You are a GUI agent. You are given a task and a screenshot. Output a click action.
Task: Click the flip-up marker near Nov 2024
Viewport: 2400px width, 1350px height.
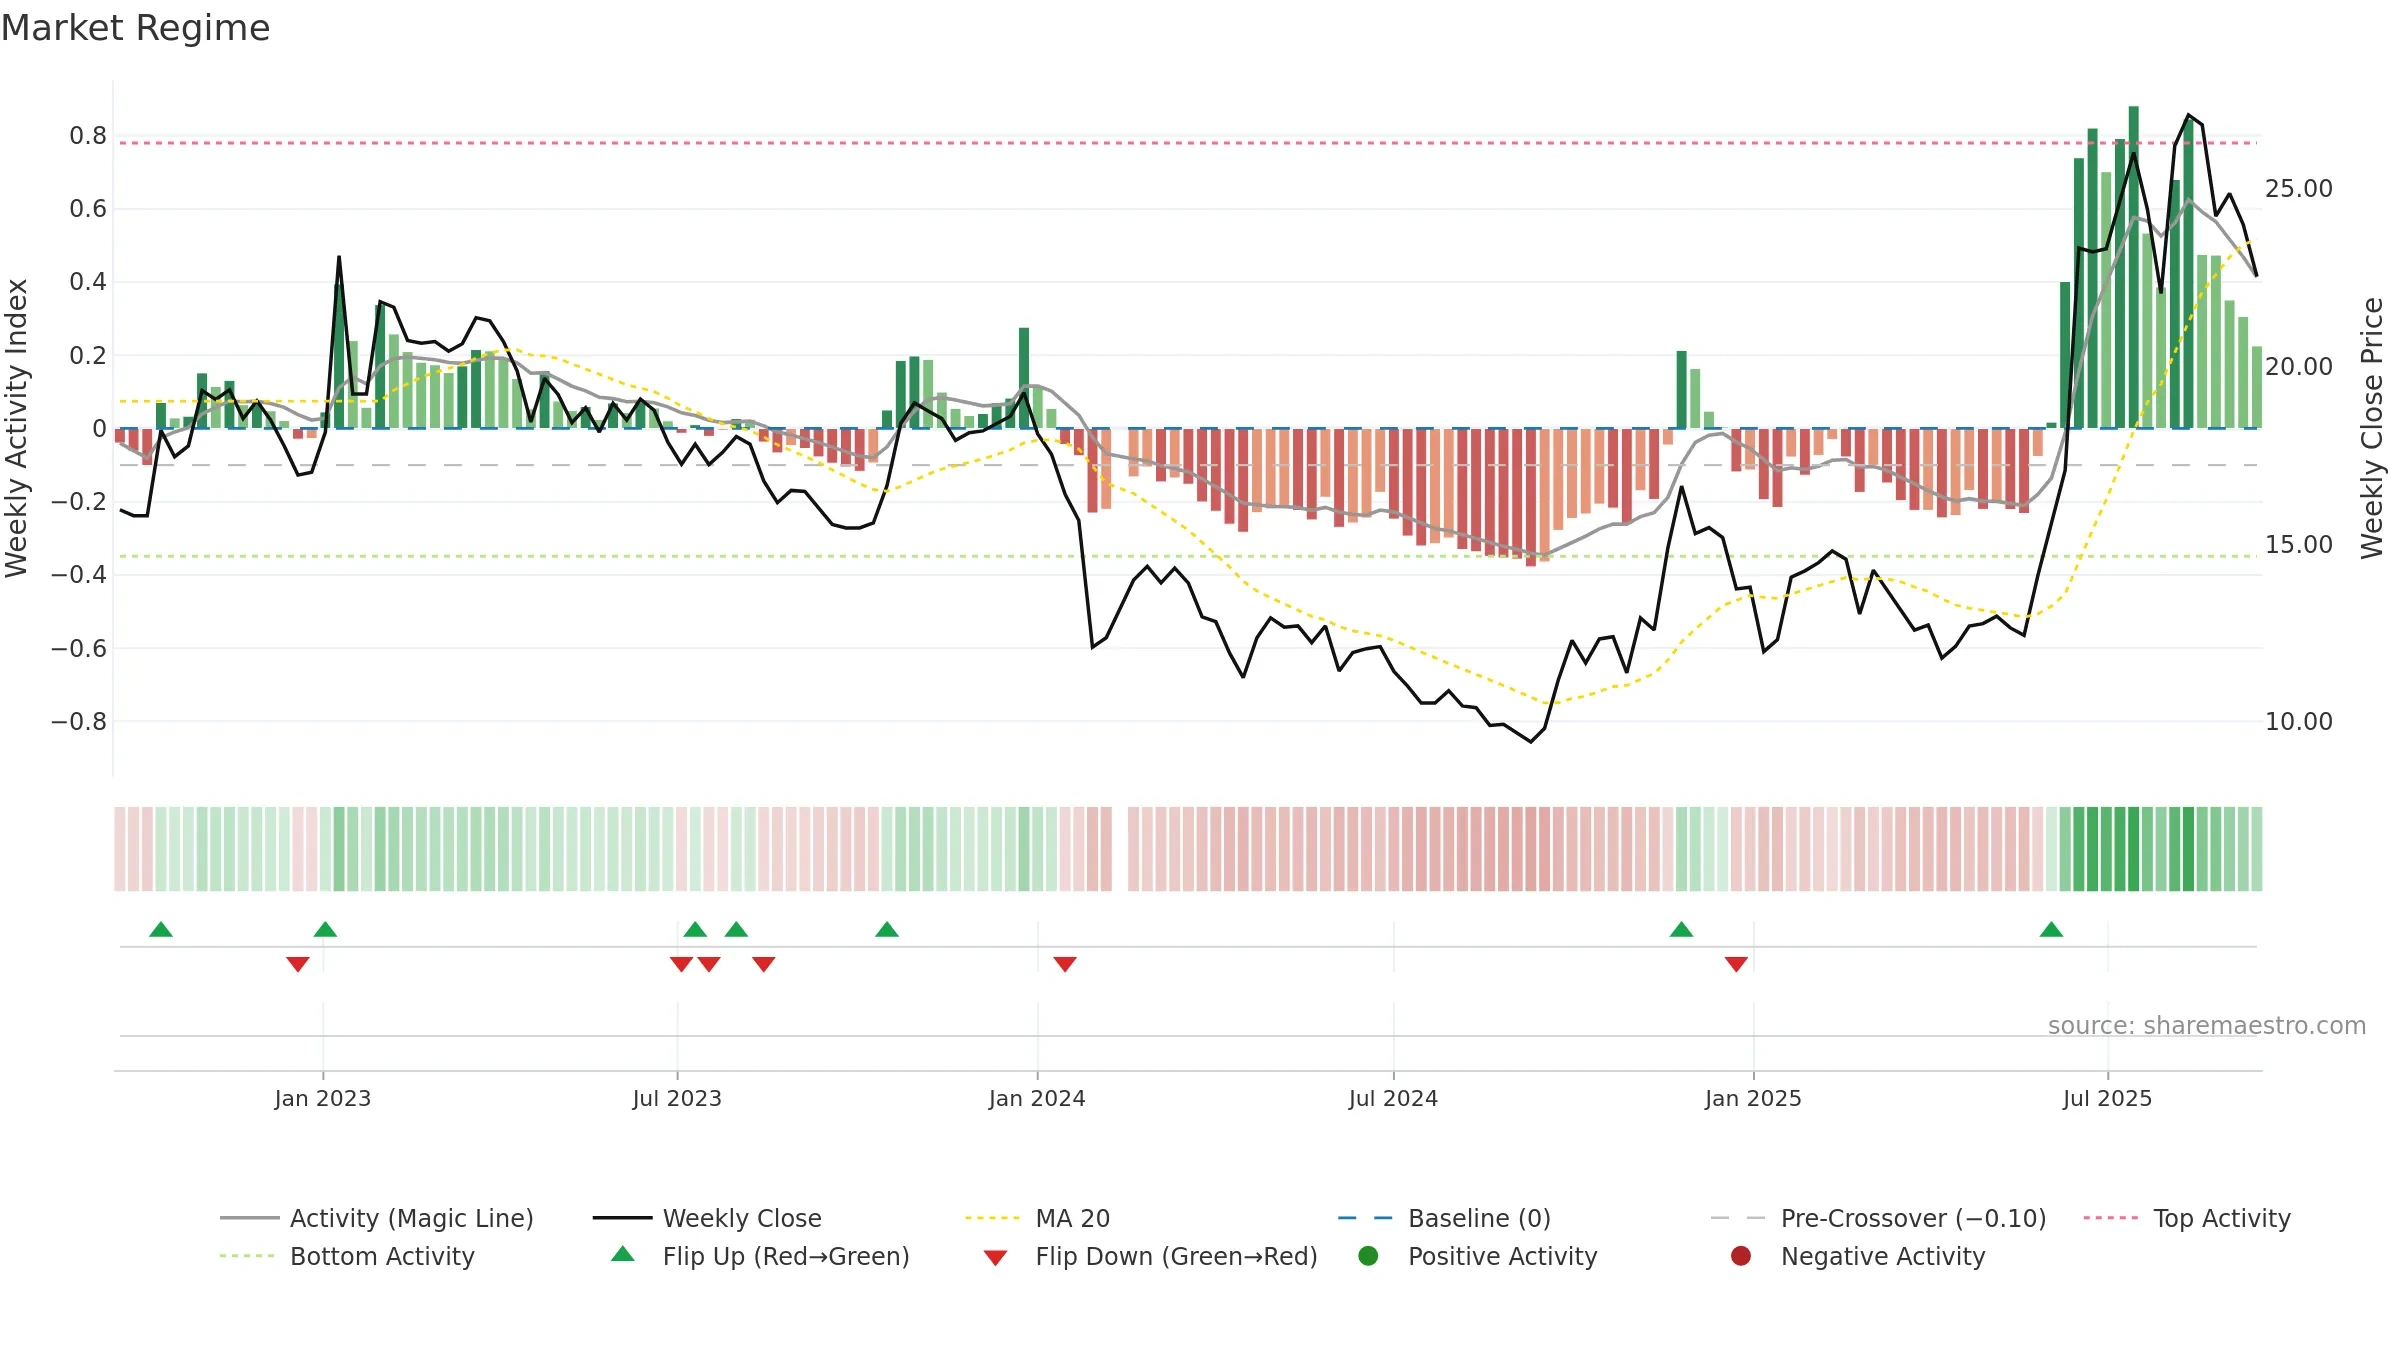pyautogui.click(x=1682, y=929)
